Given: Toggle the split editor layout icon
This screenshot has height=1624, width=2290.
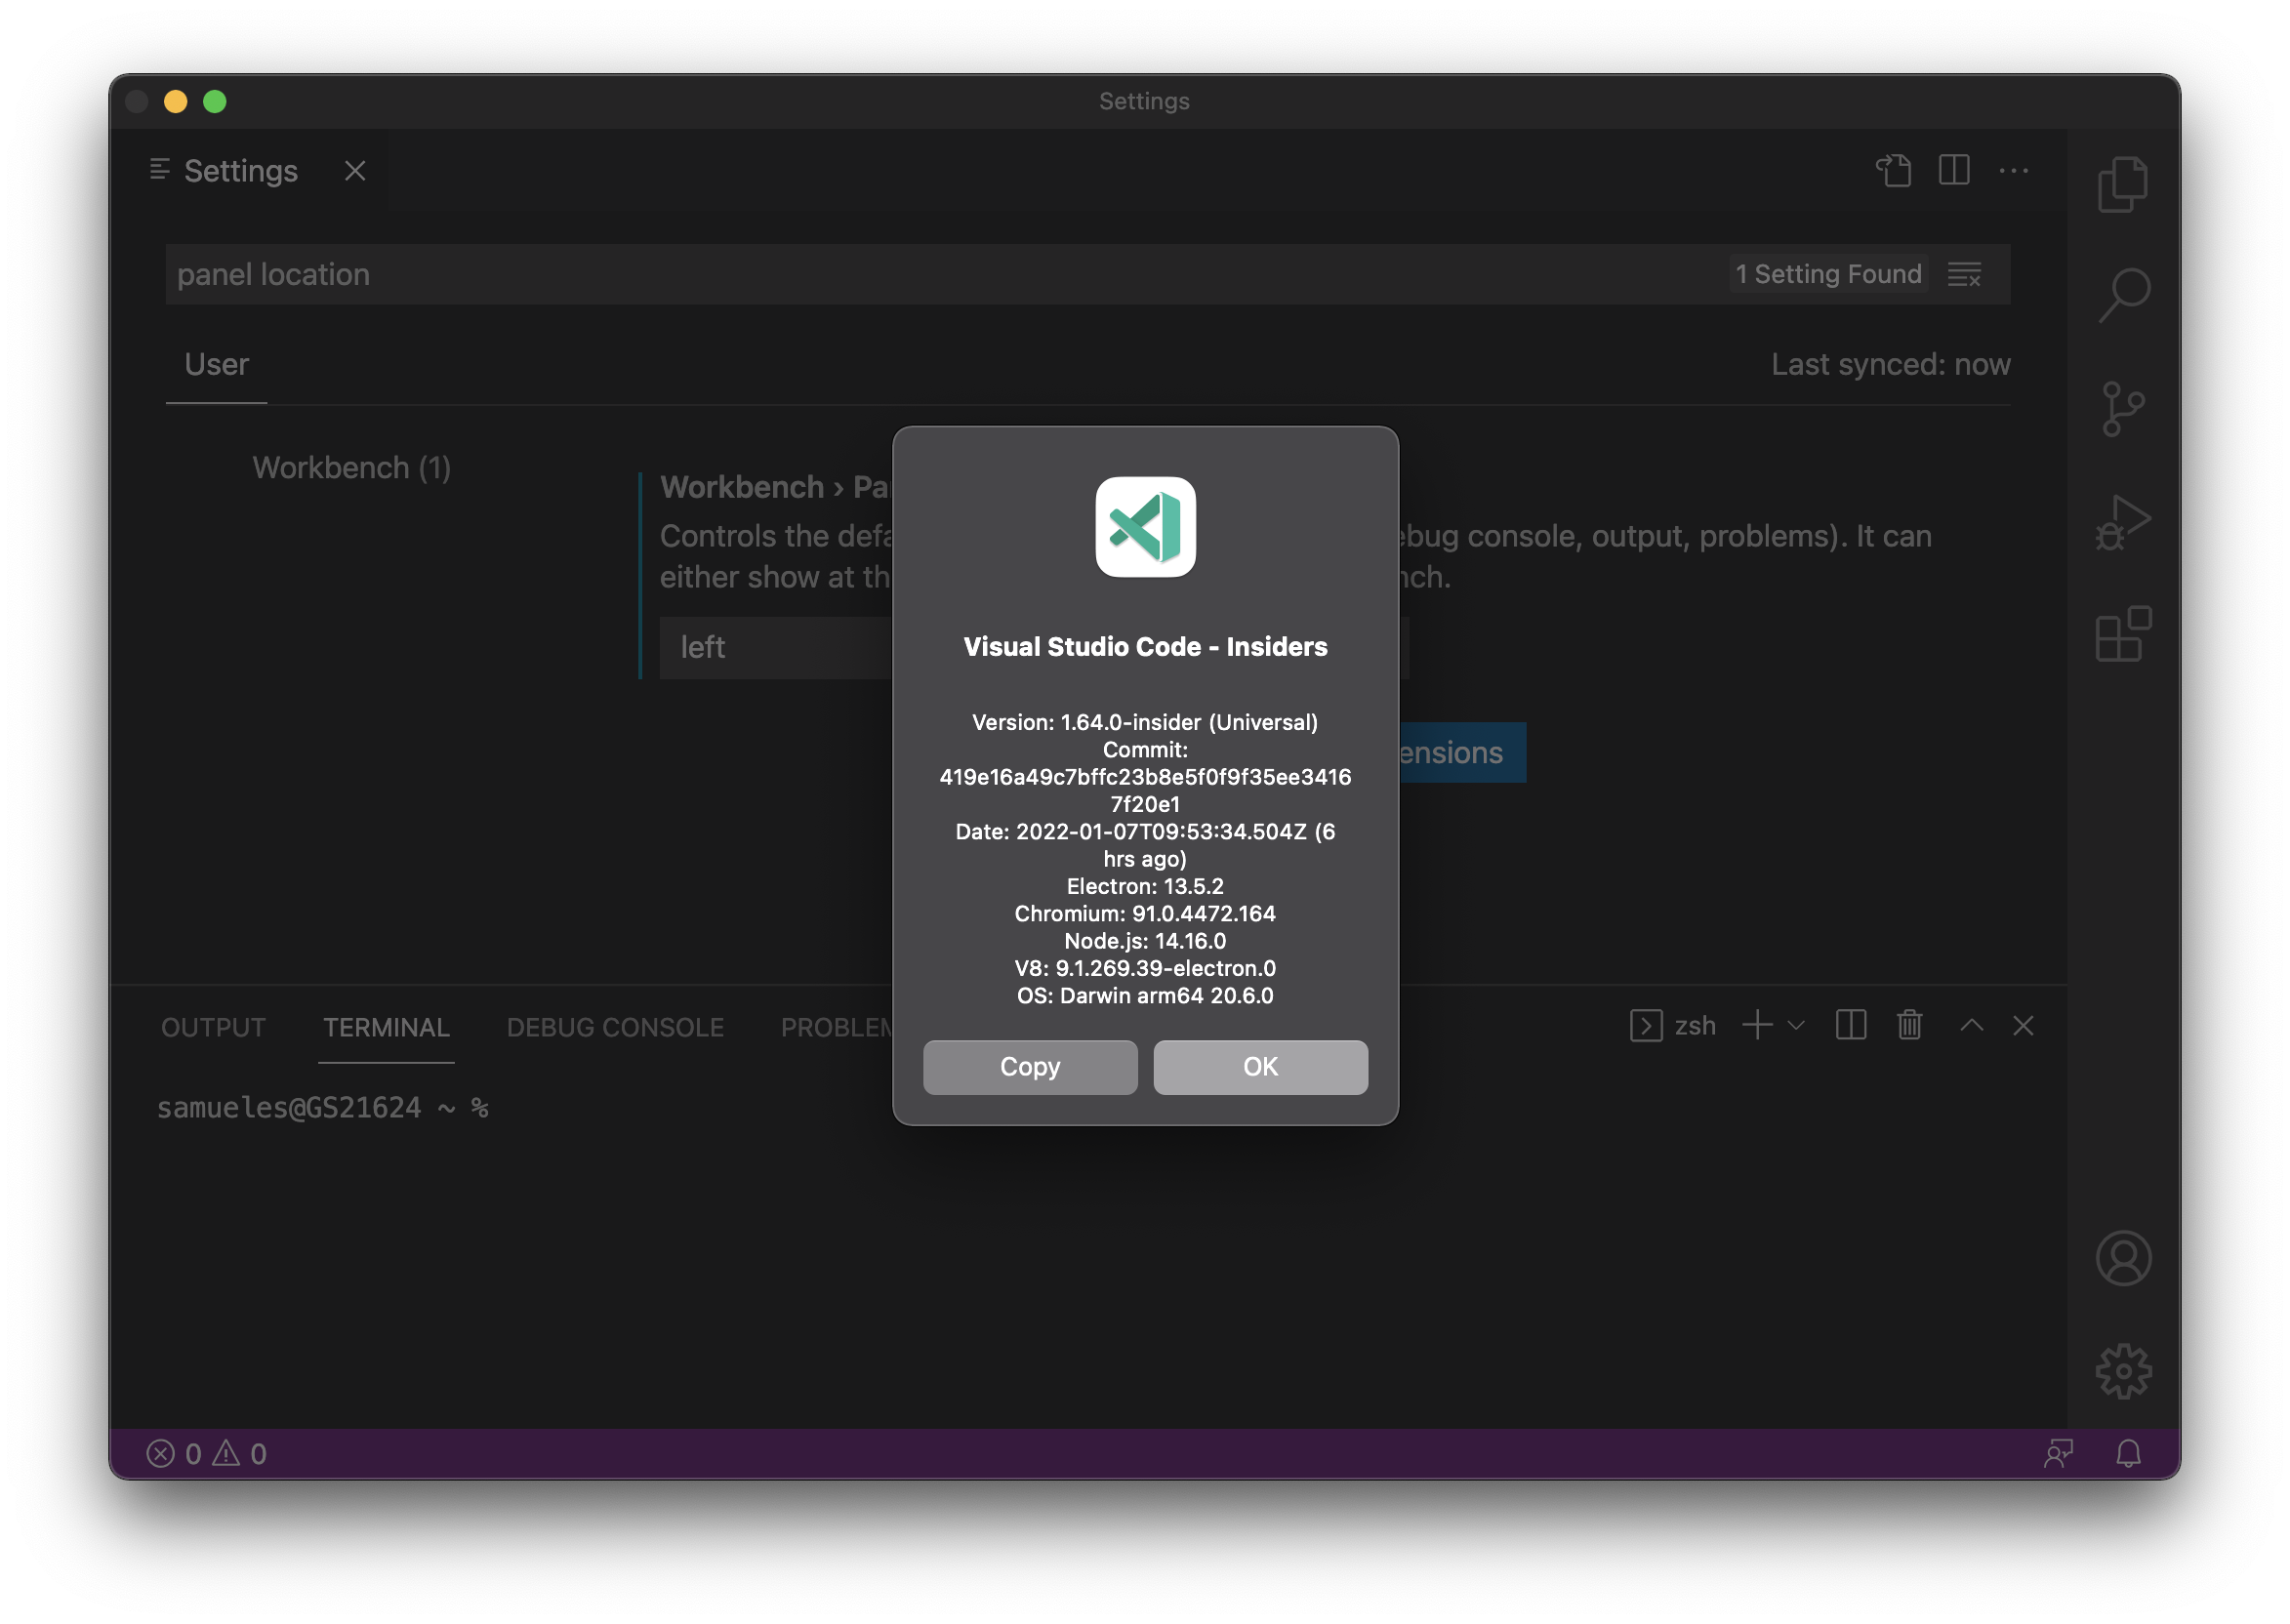Looking at the screenshot, I should tap(1953, 170).
